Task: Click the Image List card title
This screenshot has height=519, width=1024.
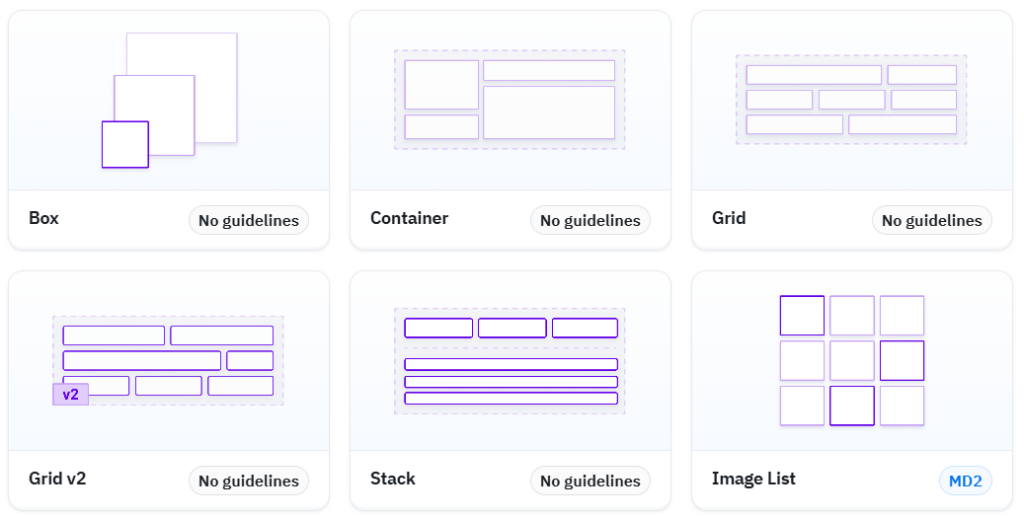Action: coord(754,479)
